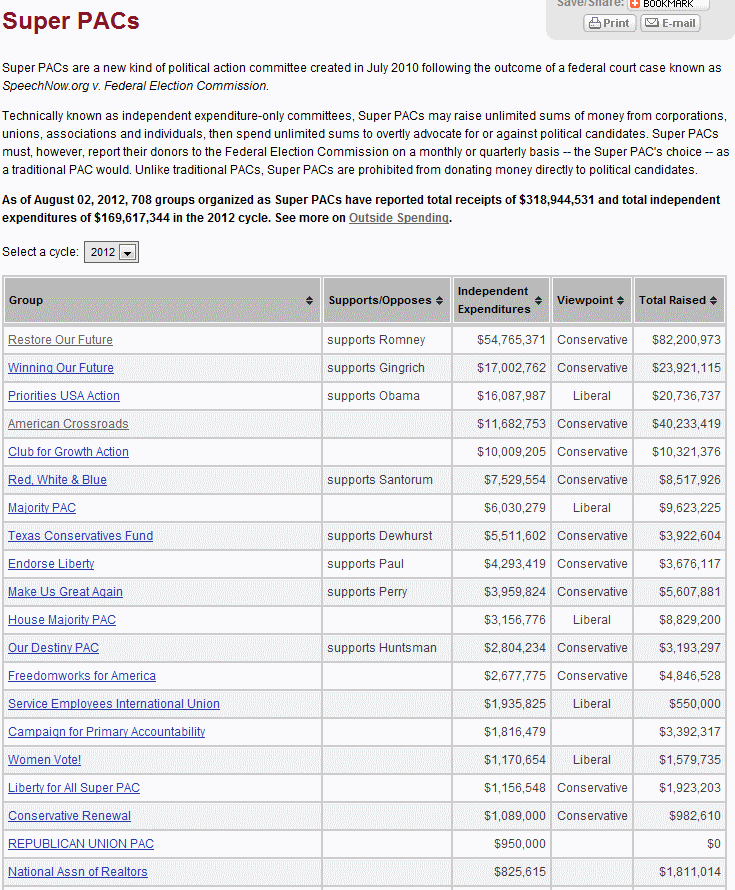Open Red, White & Blue link
Viewport: 735px width, 890px height.
57,480
